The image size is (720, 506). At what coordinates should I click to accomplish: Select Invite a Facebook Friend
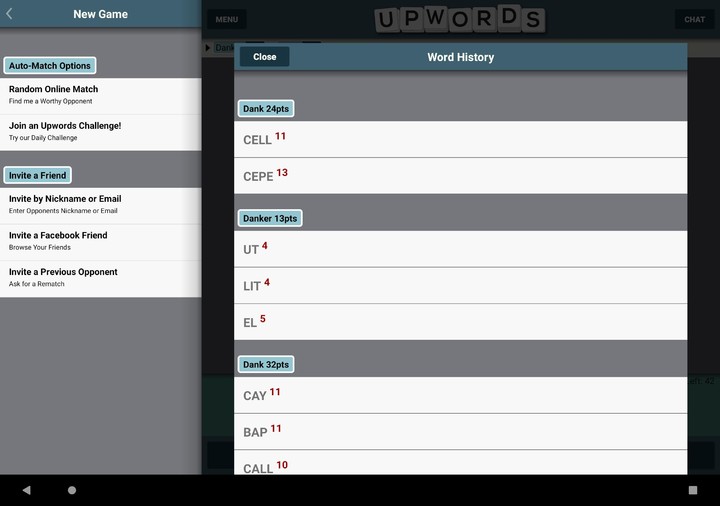click(100, 241)
